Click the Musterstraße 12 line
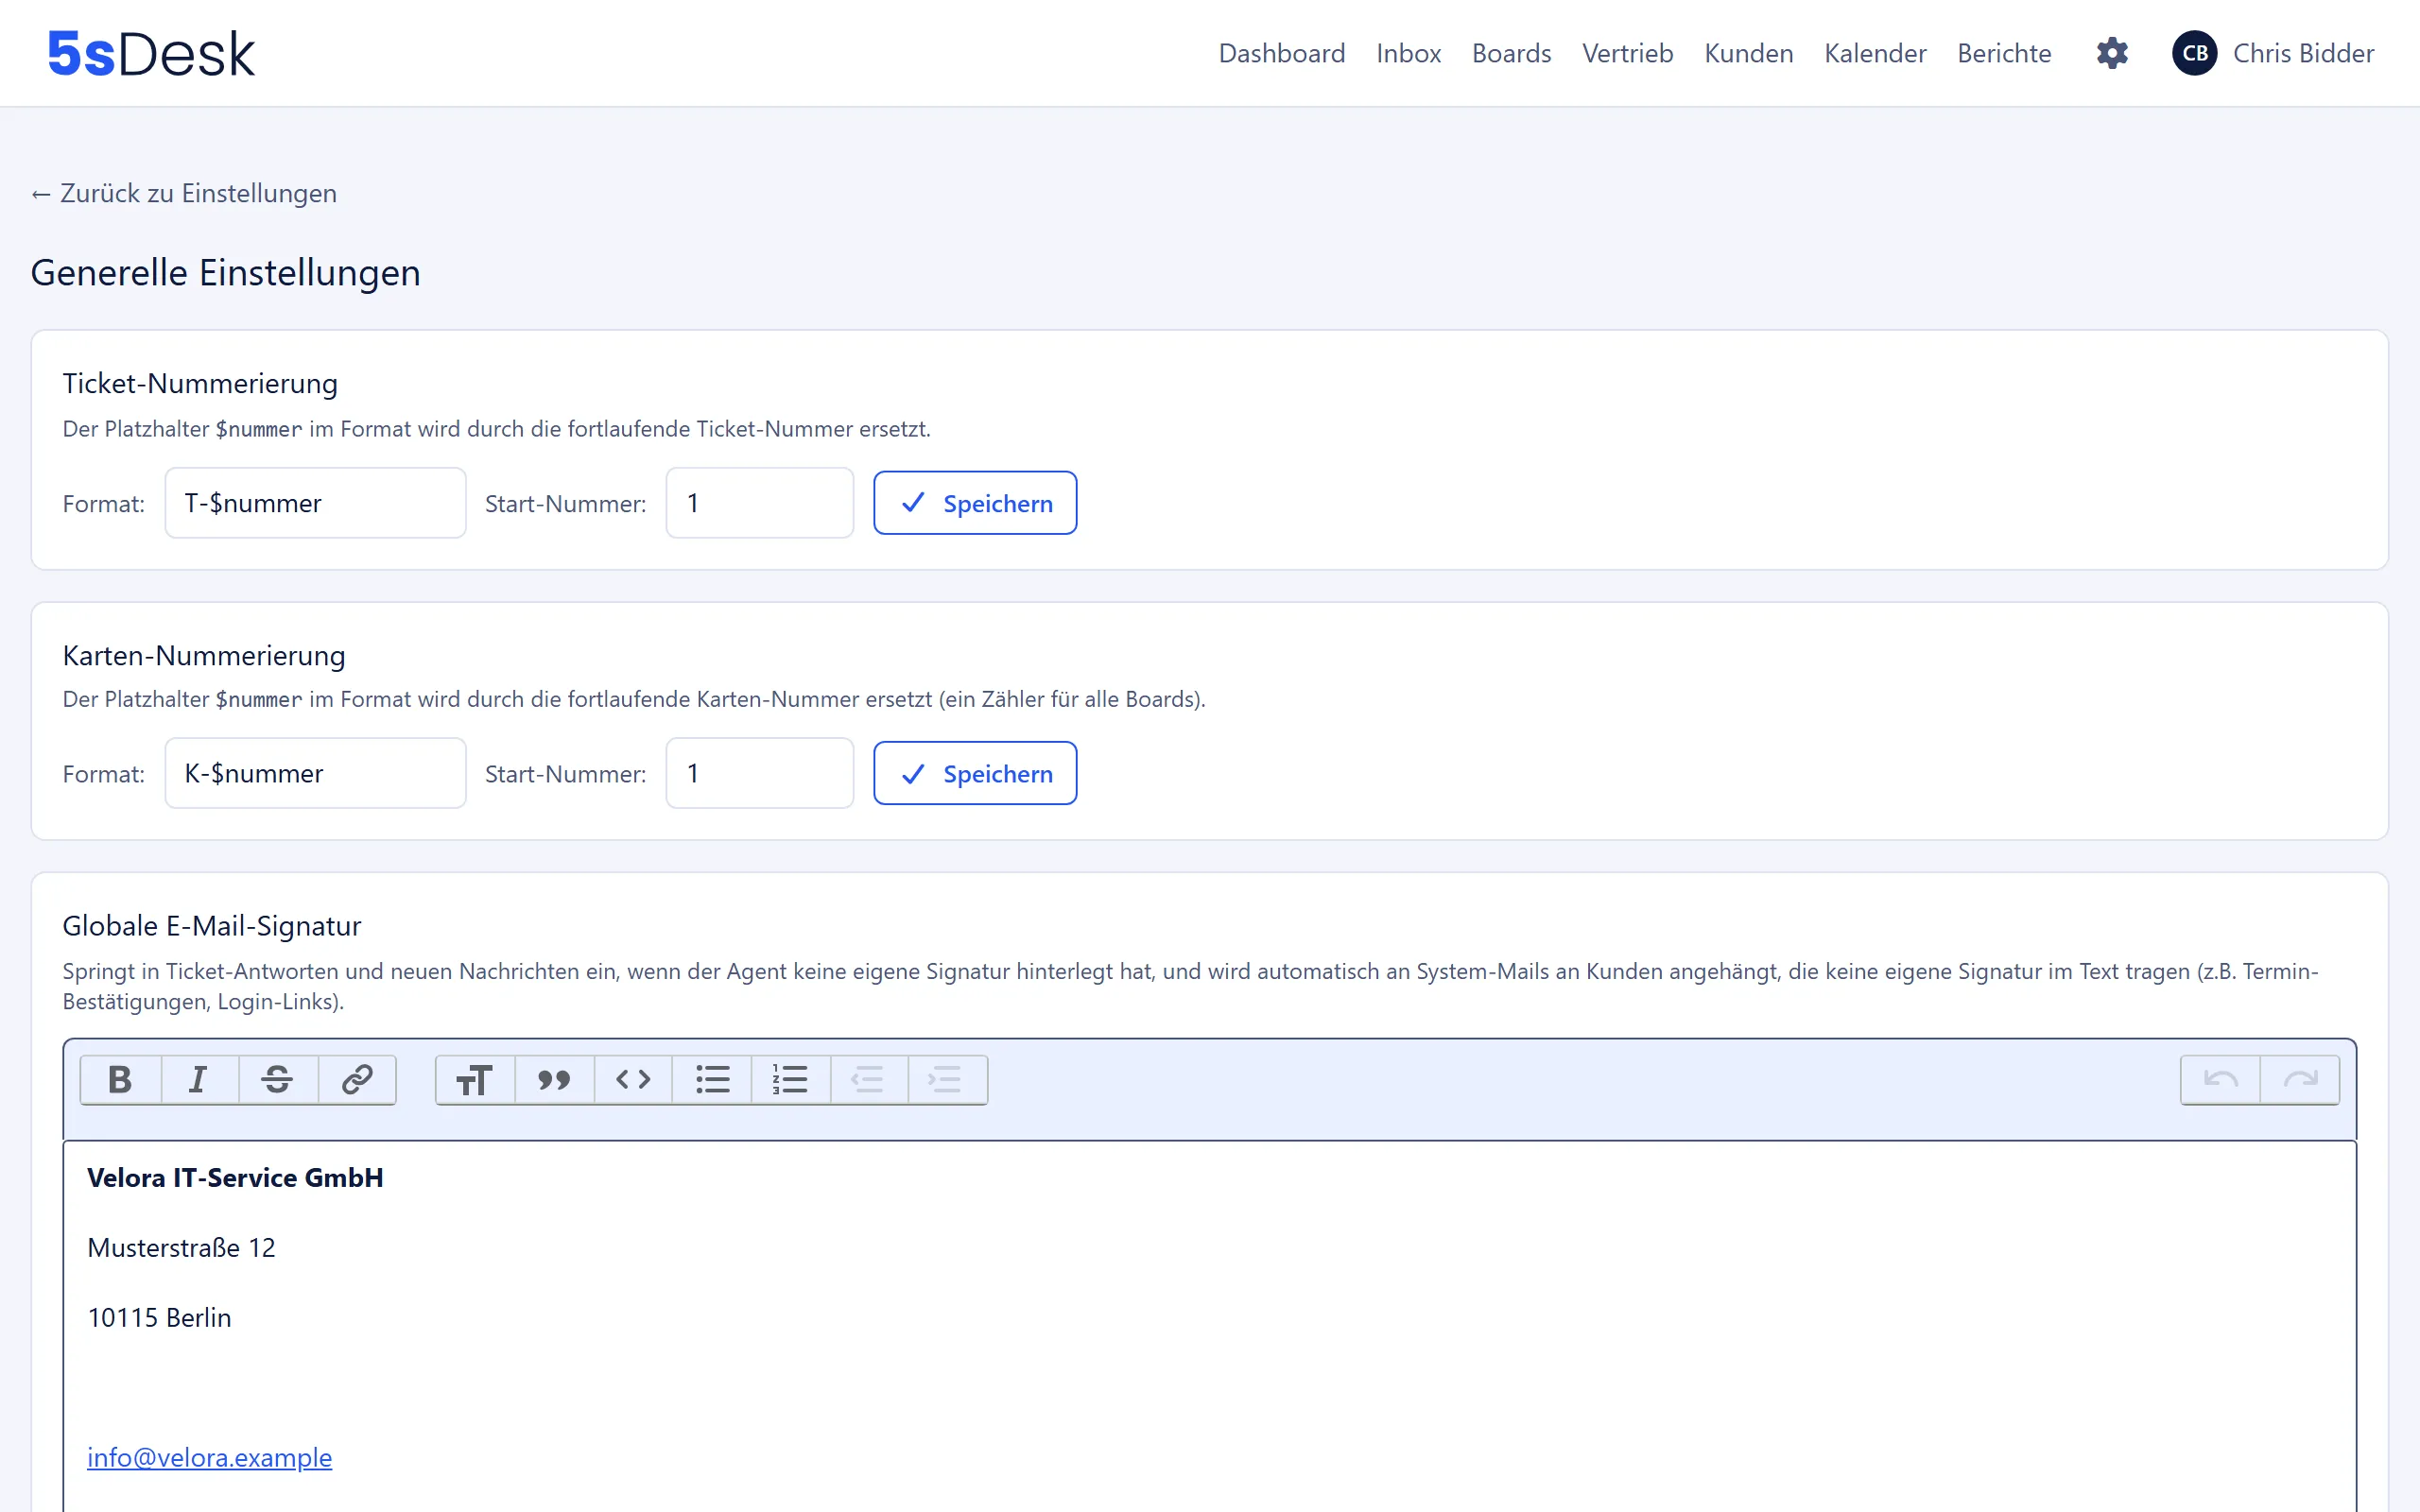The image size is (2420, 1512). tap(181, 1247)
